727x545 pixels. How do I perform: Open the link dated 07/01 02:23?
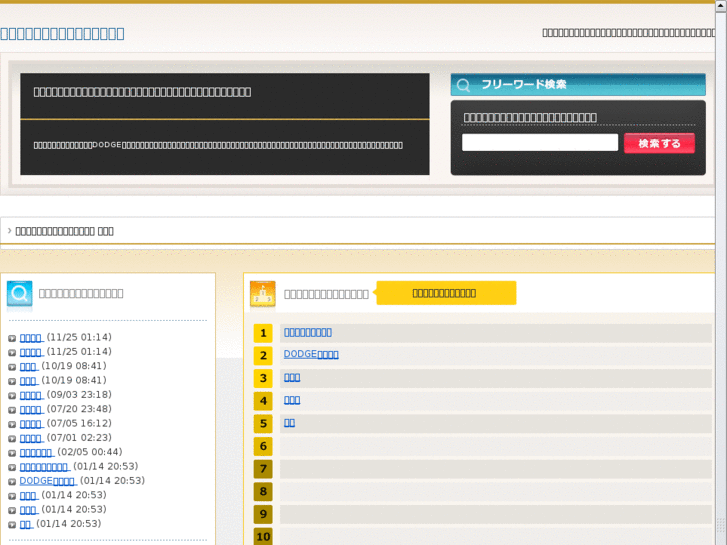[31, 438]
